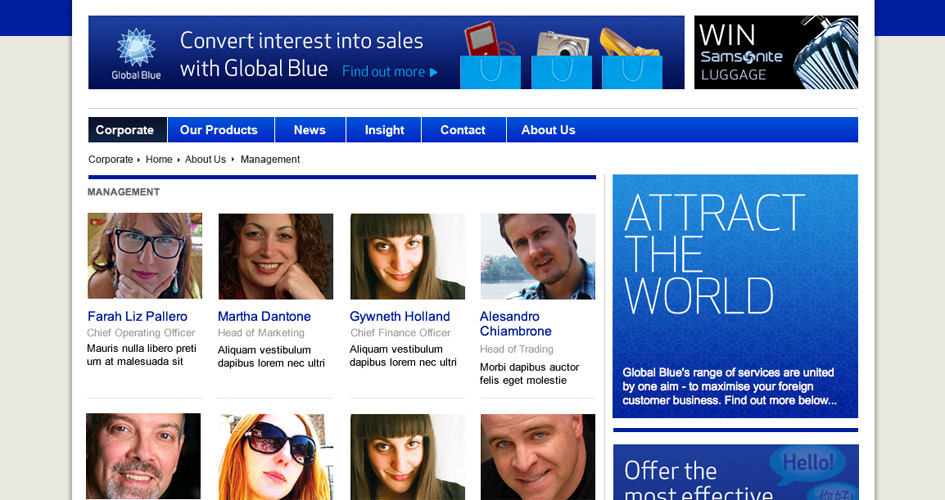945x500 pixels.
Task: Click the Chief Operating Officer title text
Action: tap(141, 333)
